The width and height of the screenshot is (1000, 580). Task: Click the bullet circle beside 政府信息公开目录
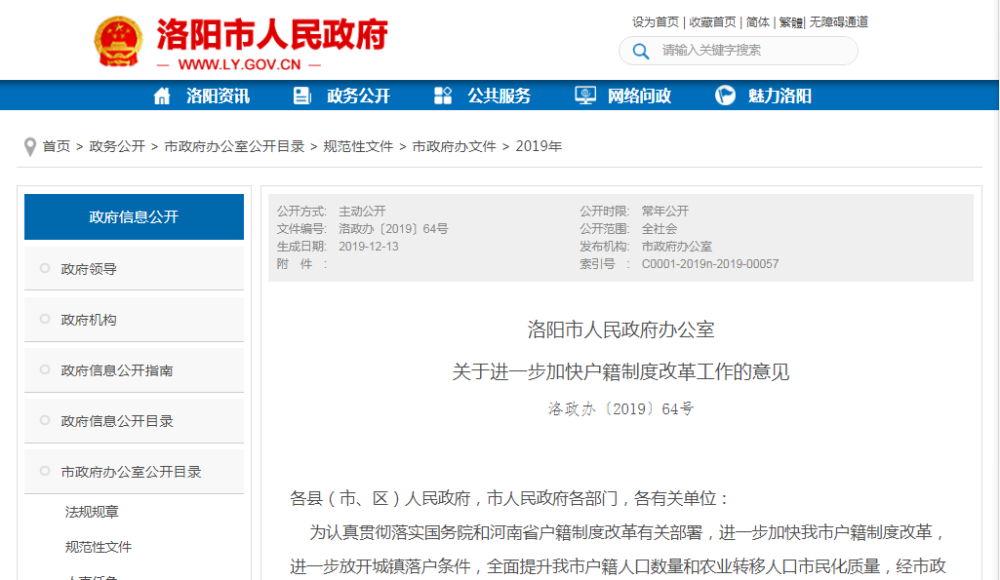tap(45, 420)
